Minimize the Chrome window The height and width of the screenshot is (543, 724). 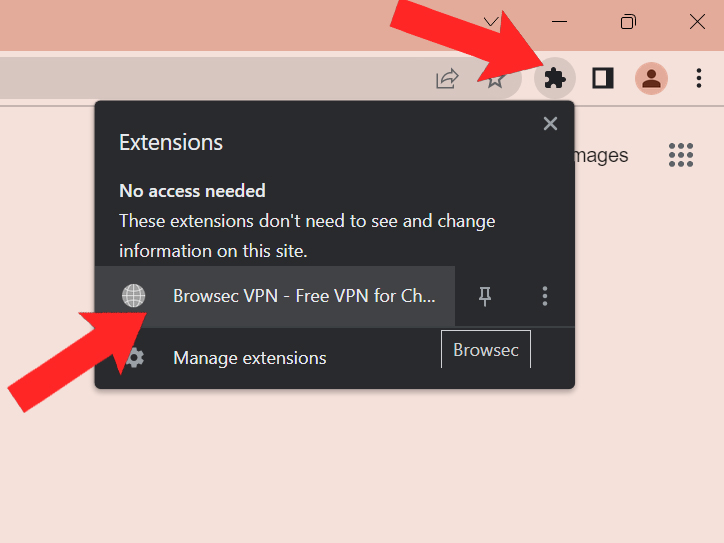[x=560, y=22]
